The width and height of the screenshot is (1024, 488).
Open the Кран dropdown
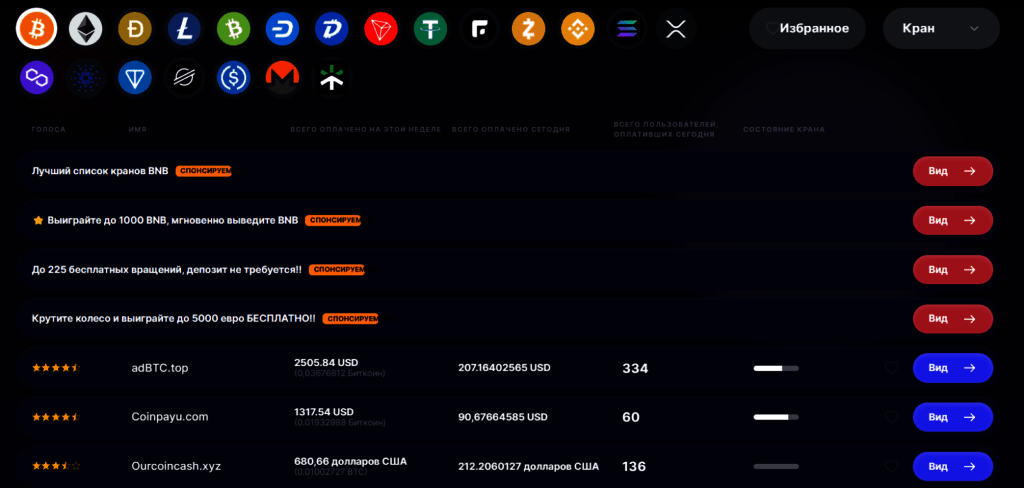(941, 28)
